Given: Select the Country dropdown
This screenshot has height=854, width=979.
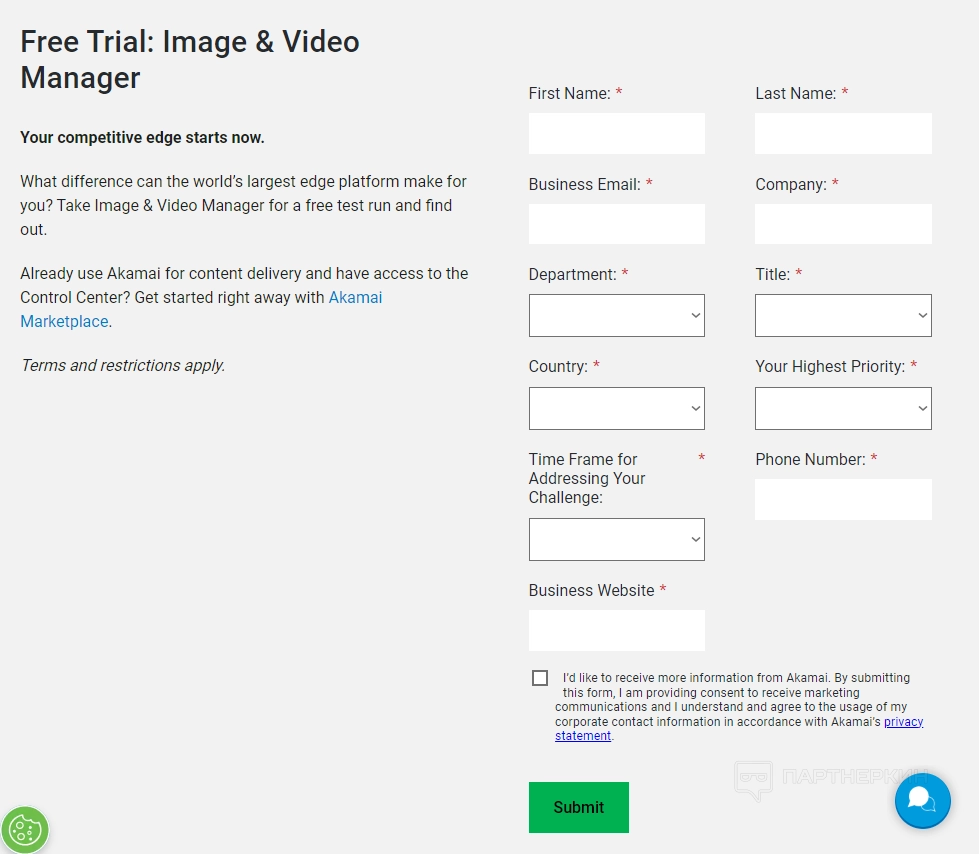Looking at the screenshot, I should click(x=616, y=408).
